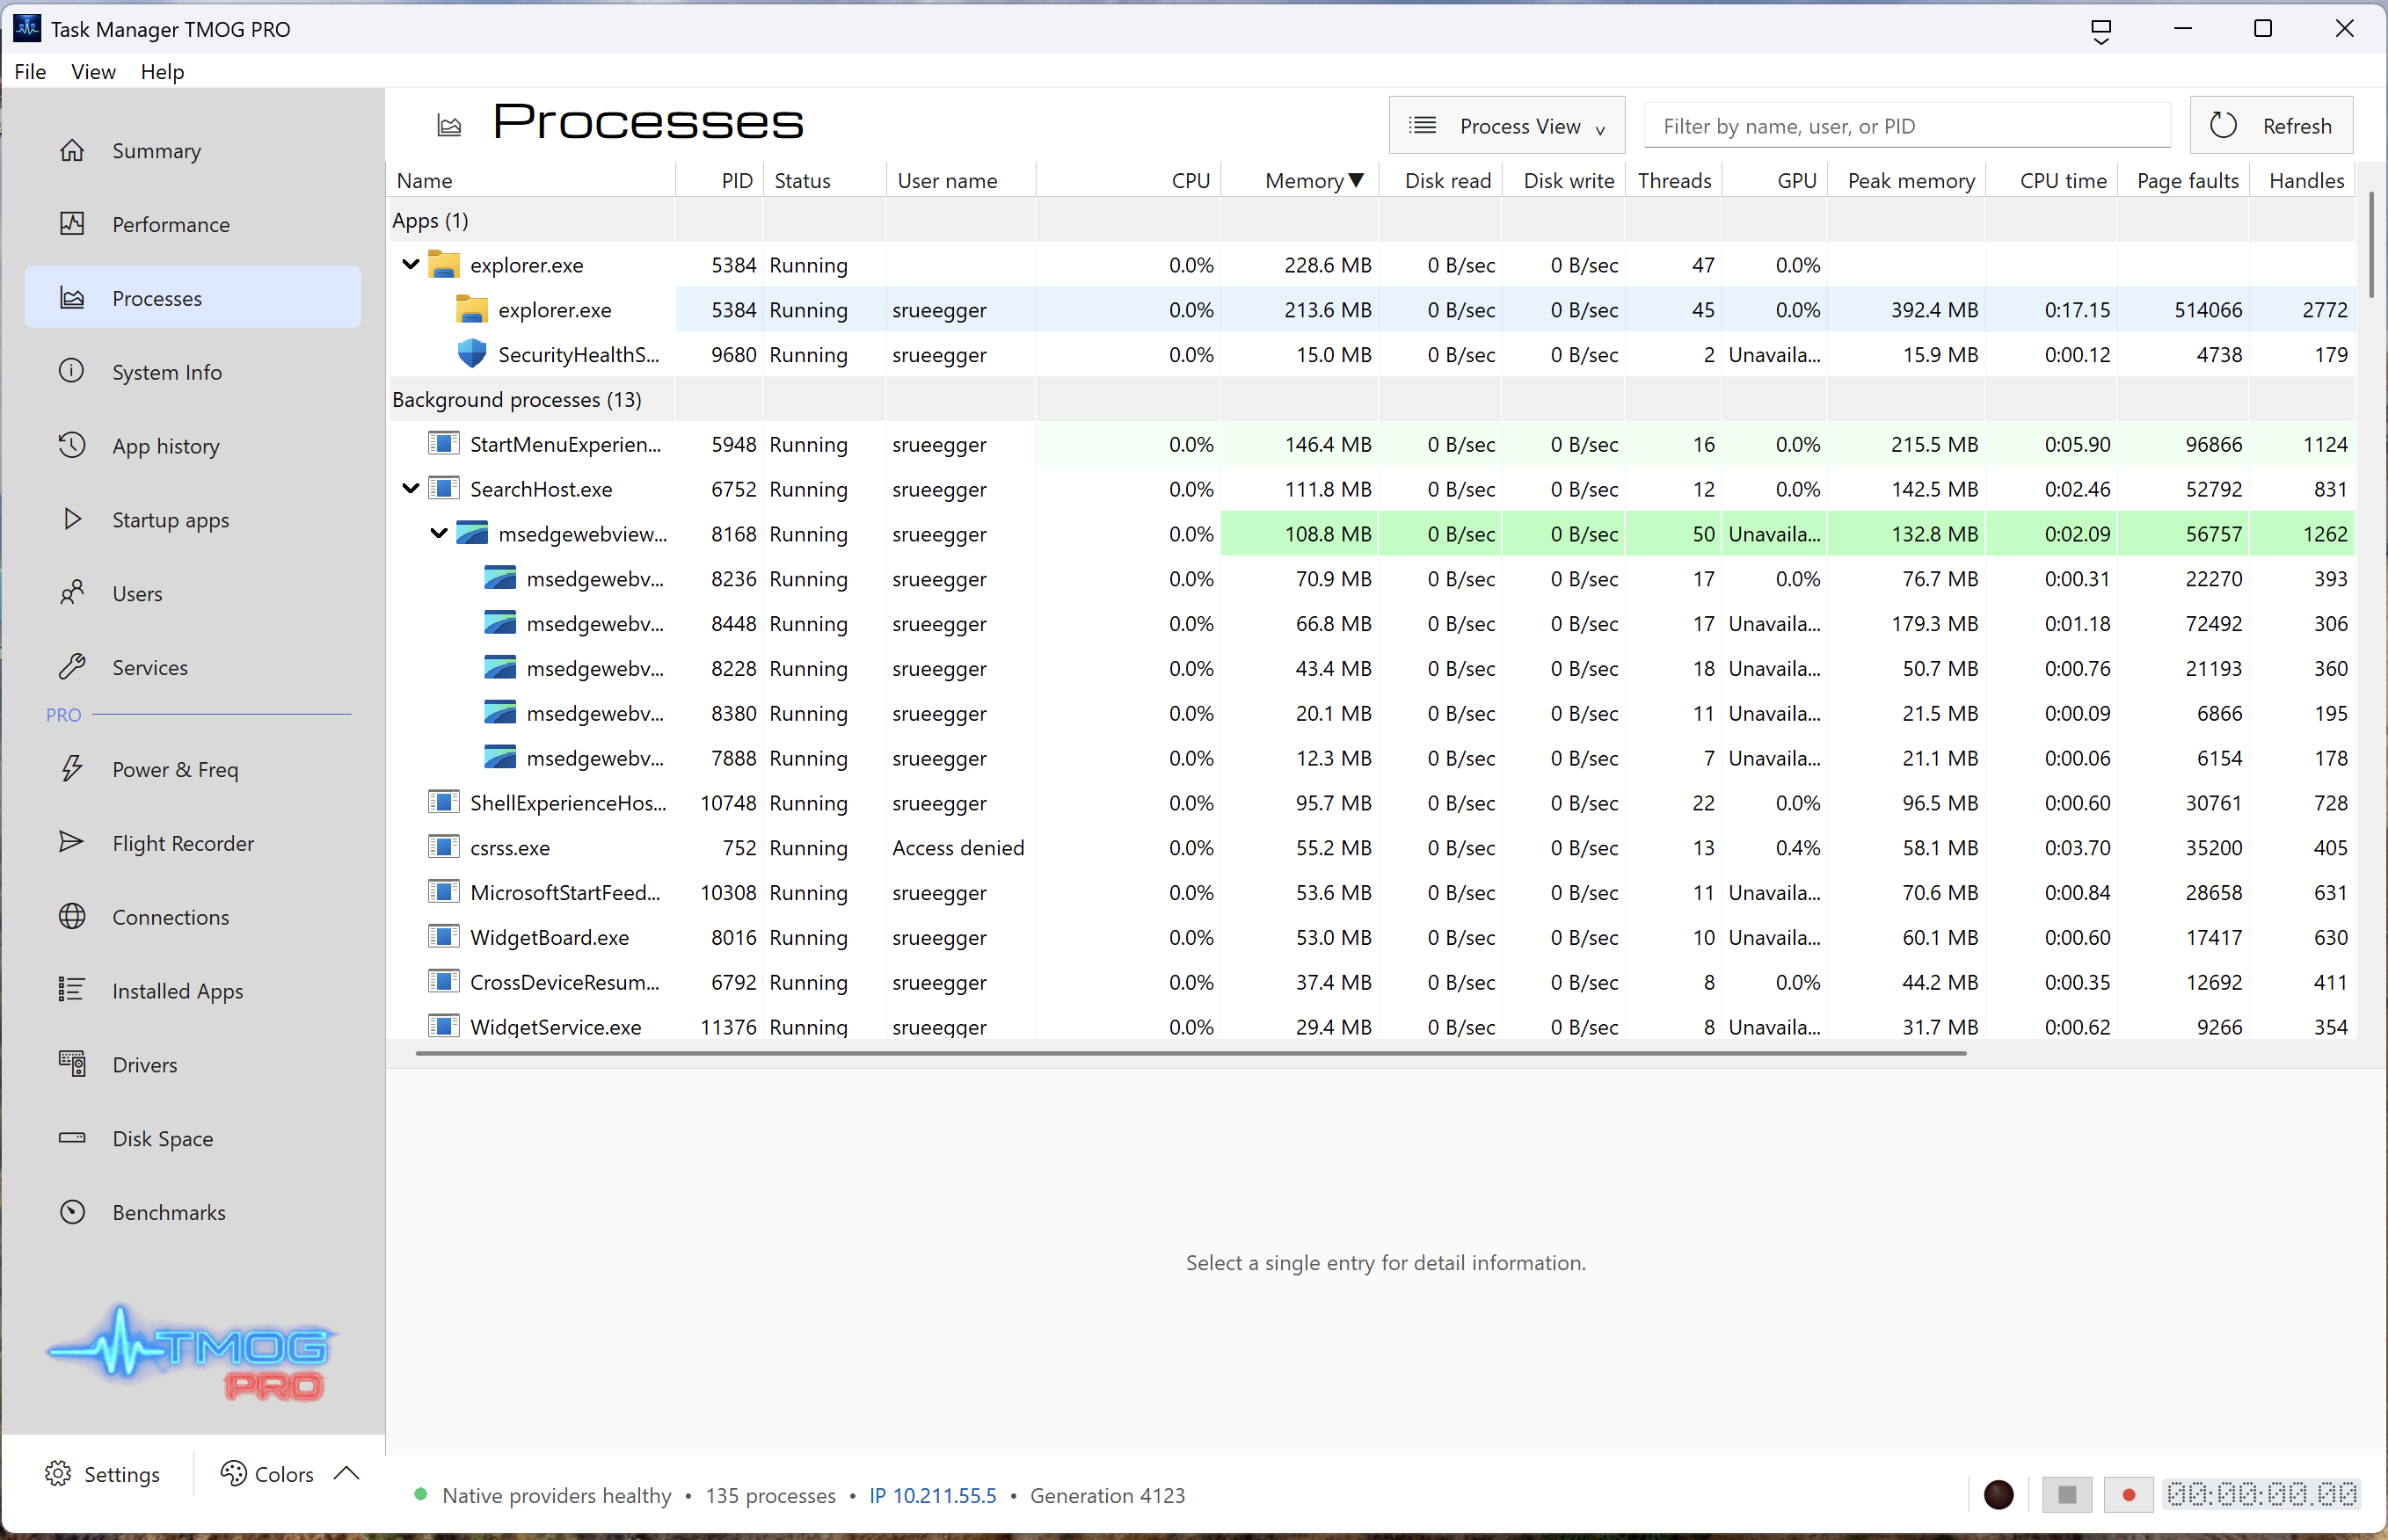Select the csrss.exe process row
2388x1540 pixels.
[x=1370, y=848]
